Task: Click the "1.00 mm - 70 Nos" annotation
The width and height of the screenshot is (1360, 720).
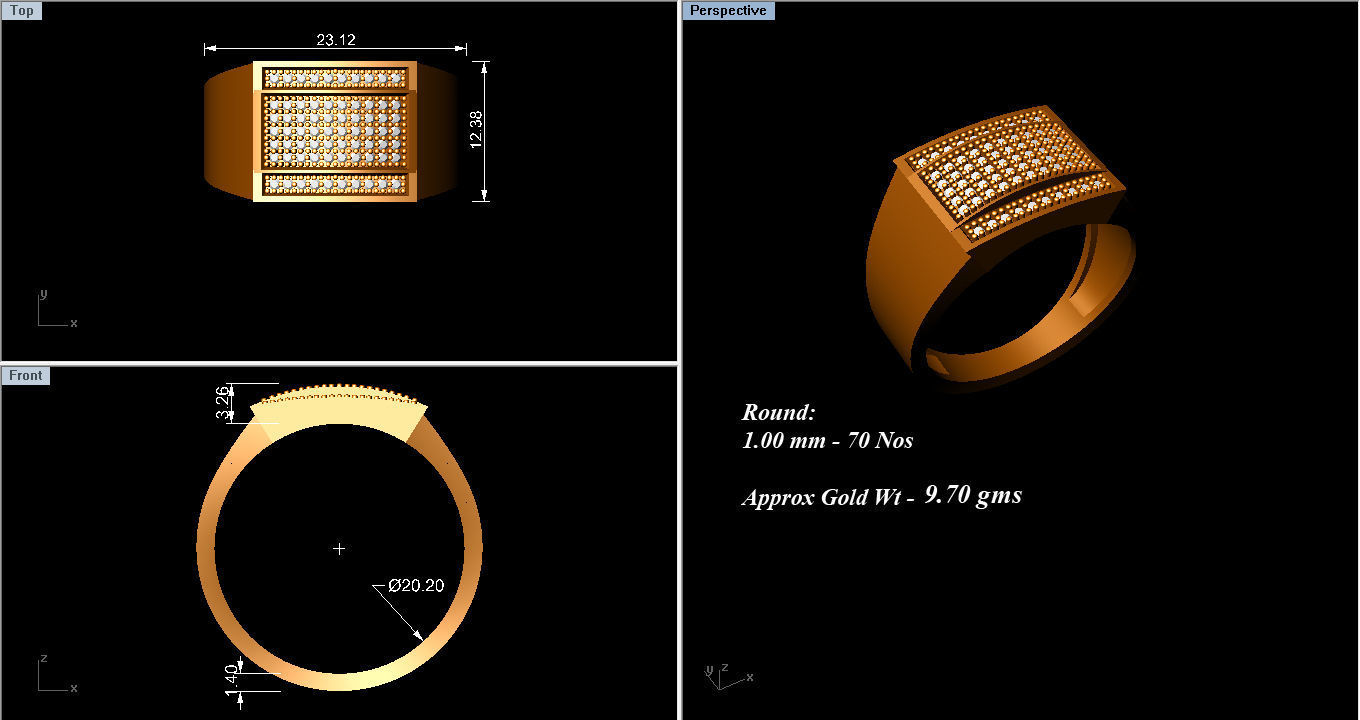Action: tap(827, 440)
